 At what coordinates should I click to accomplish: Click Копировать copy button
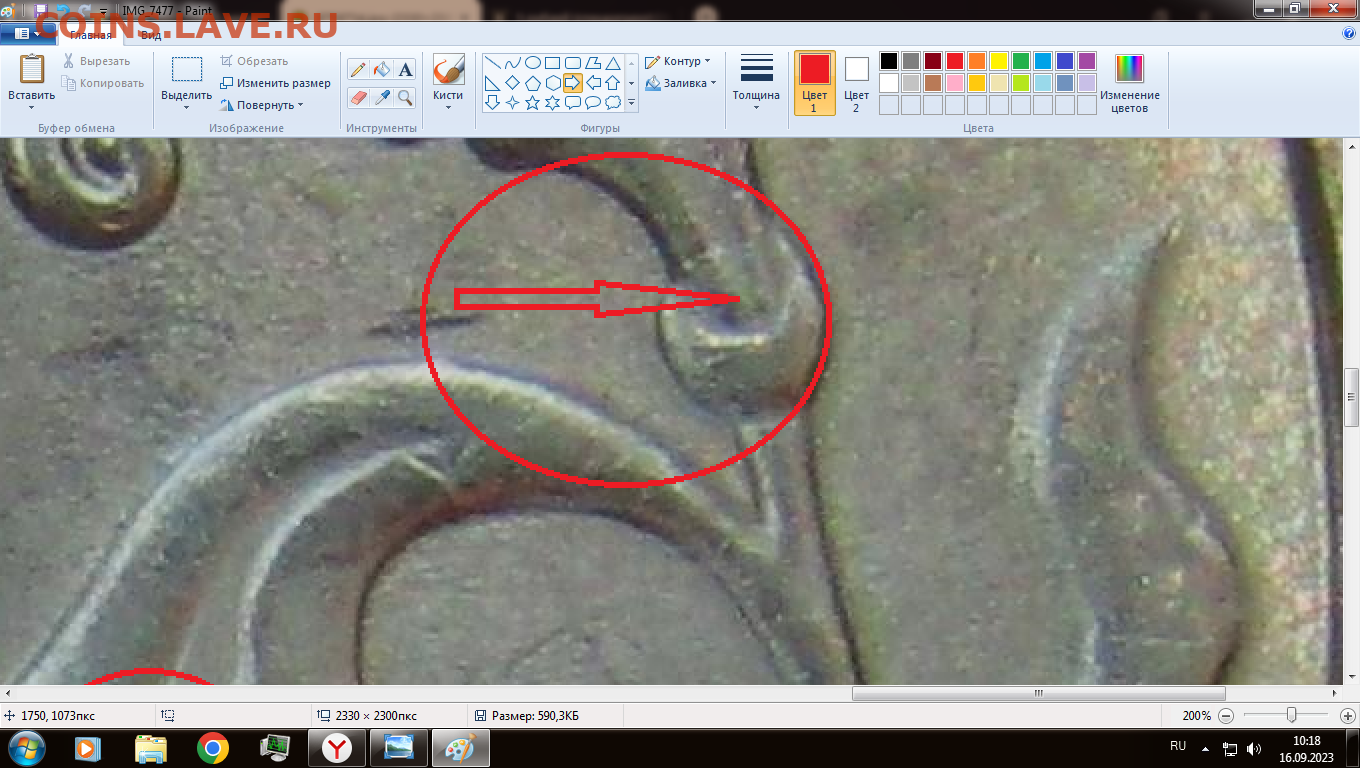tap(102, 83)
